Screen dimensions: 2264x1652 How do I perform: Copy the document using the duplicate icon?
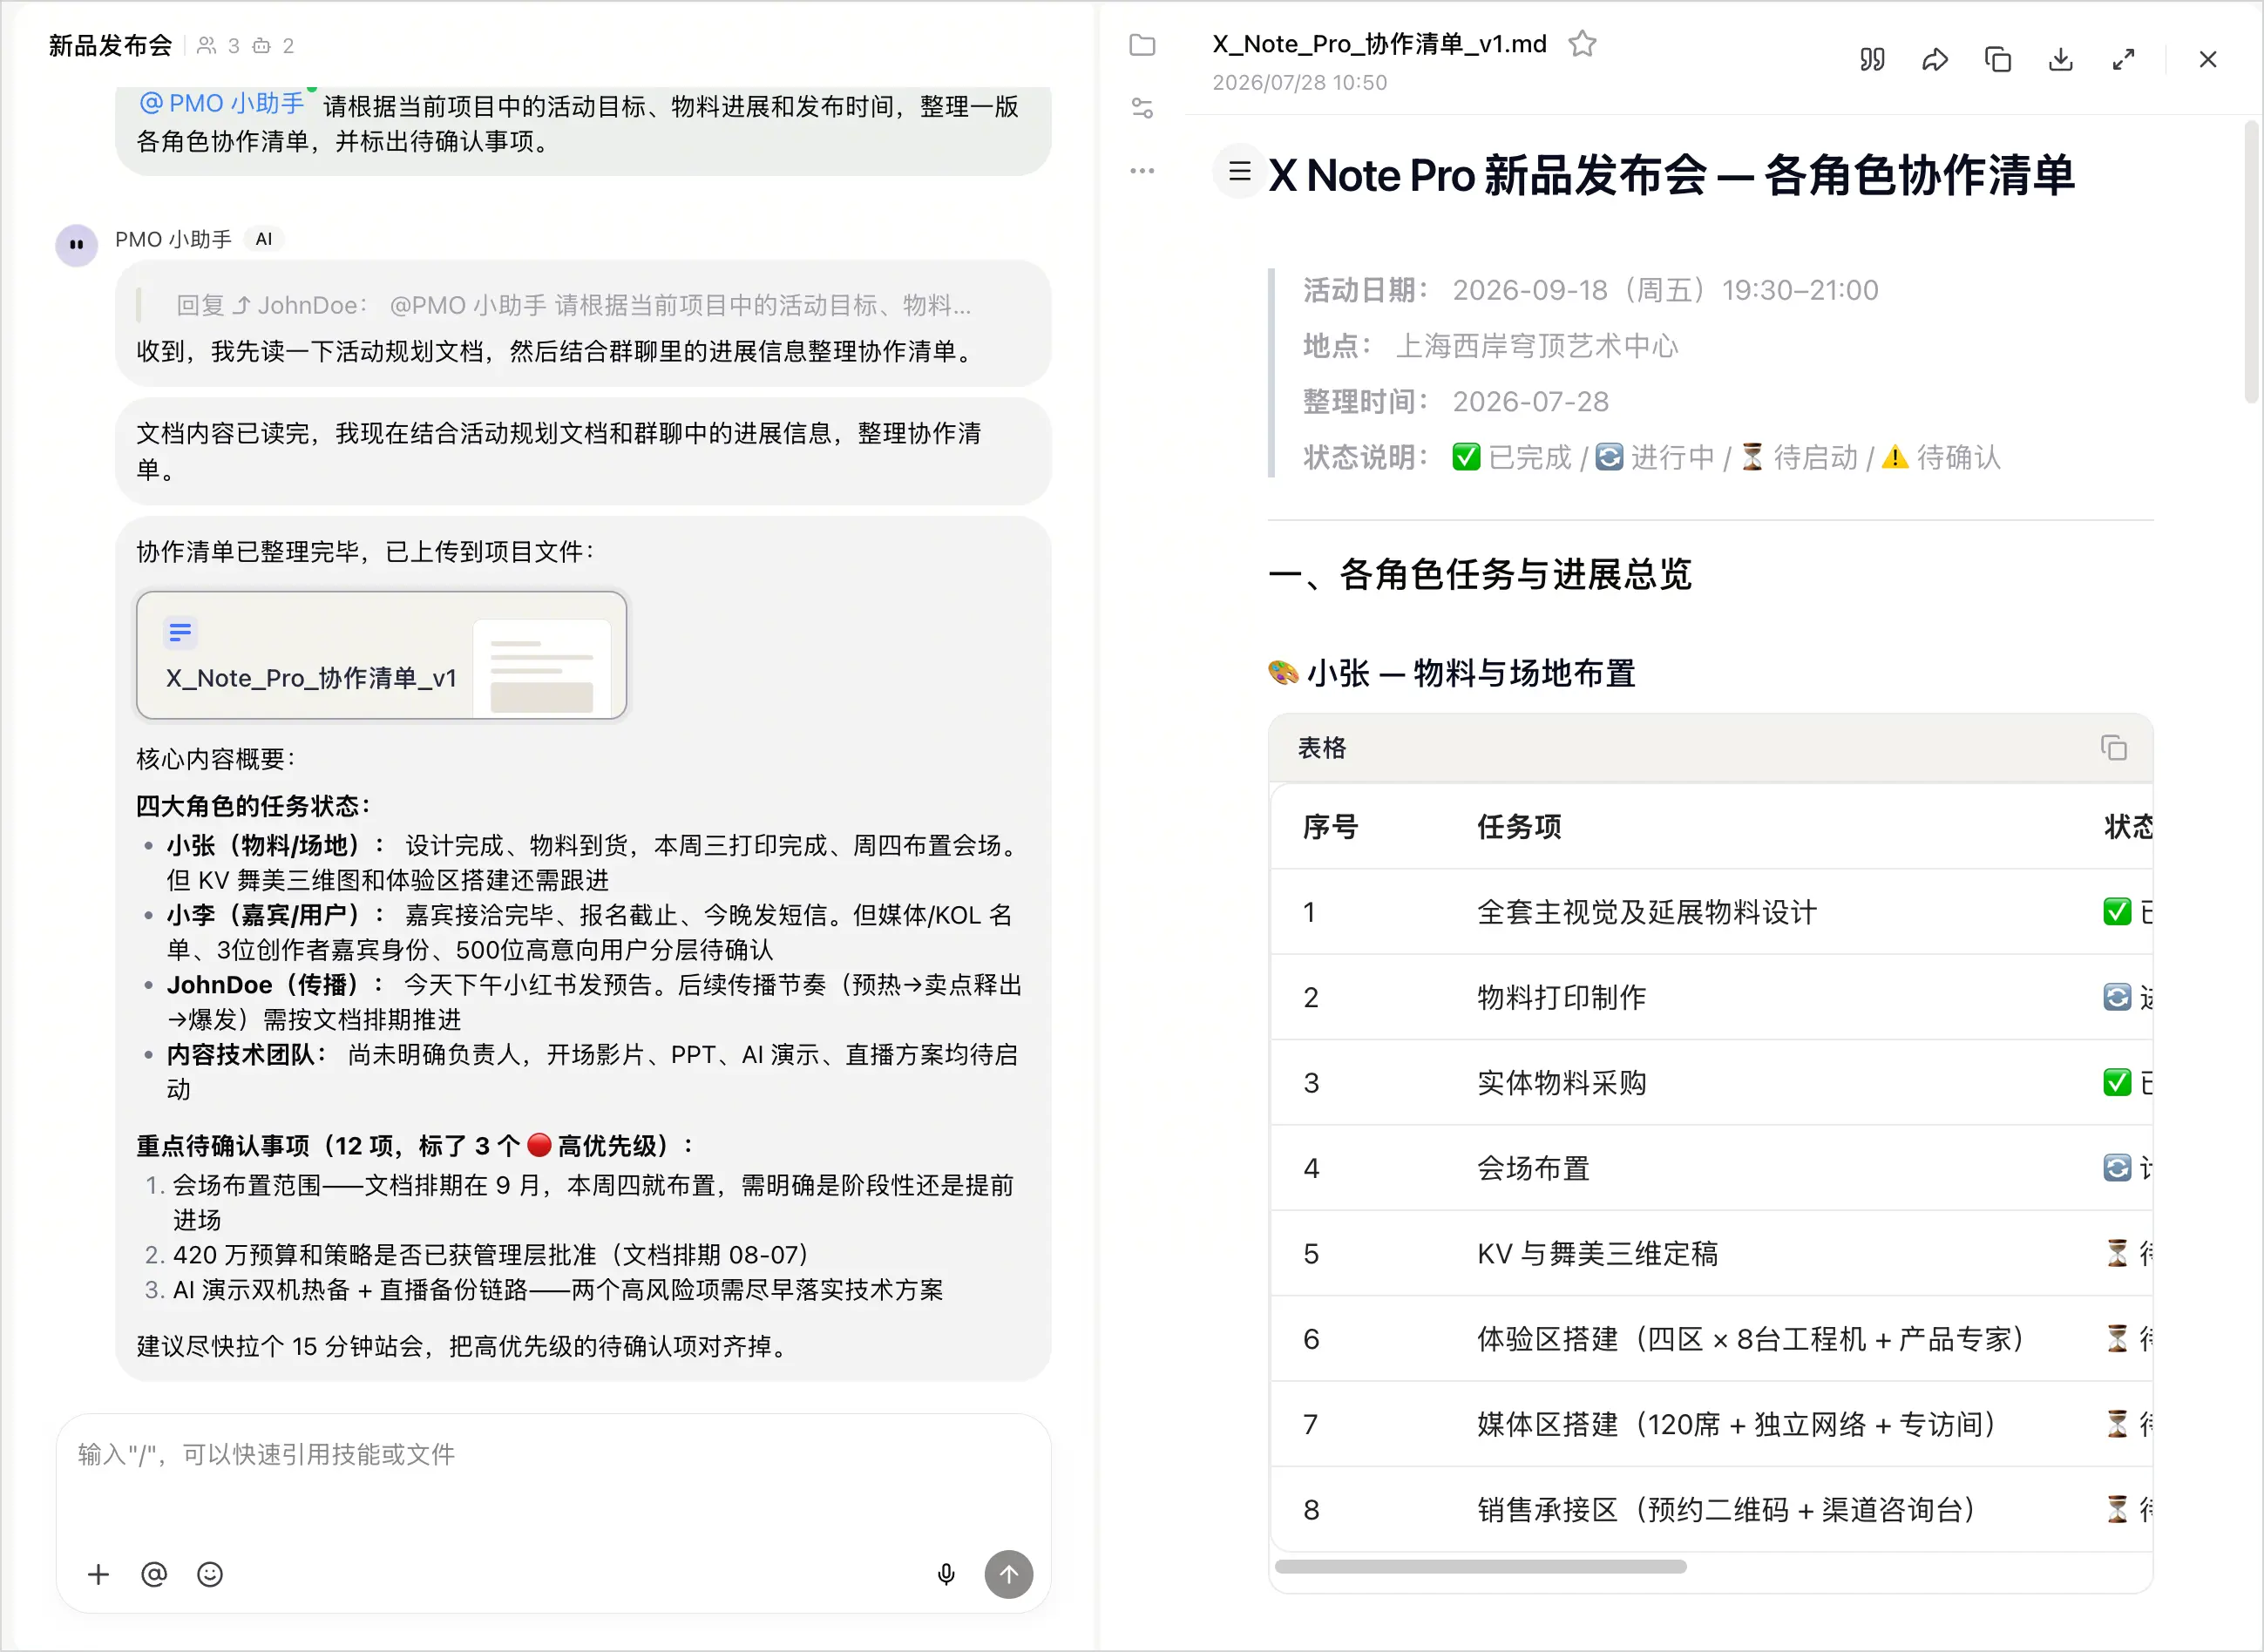(1998, 60)
